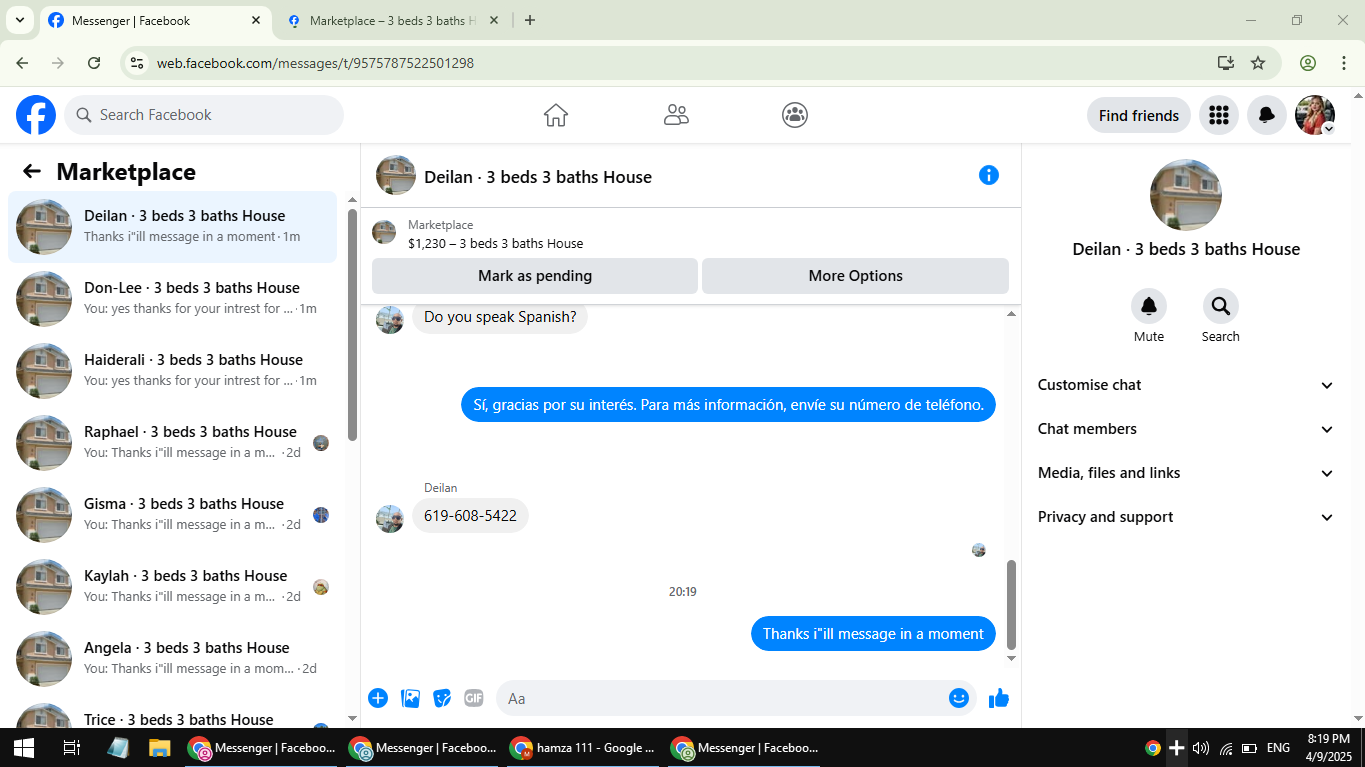Open the Friends icon in top navigation
Viewport: 1365px width, 767px height.
(x=676, y=115)
